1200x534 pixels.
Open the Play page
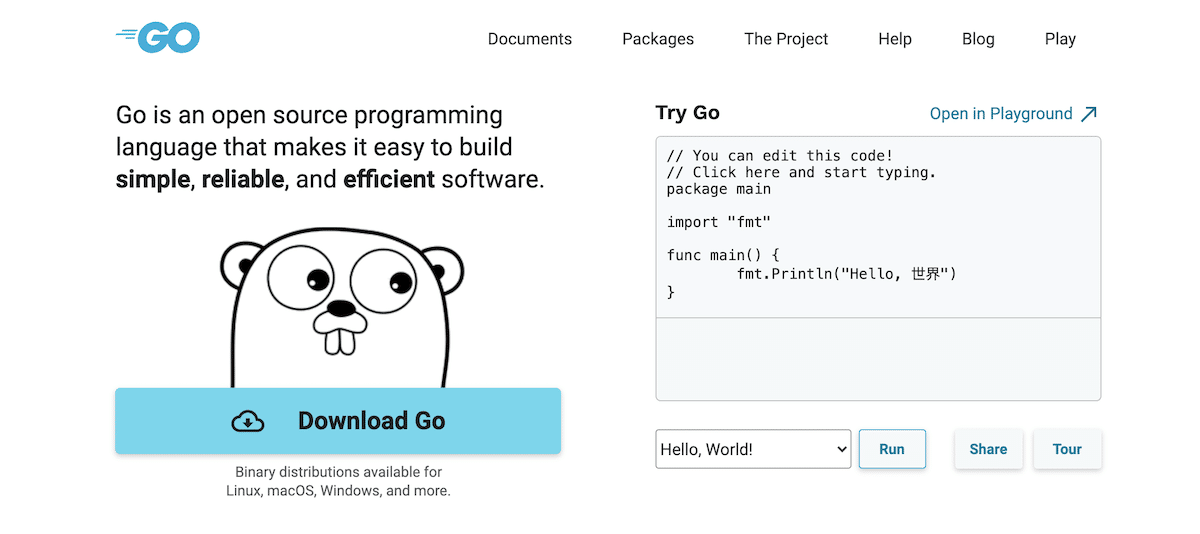pyautogui.click(x=1060, y=39)
